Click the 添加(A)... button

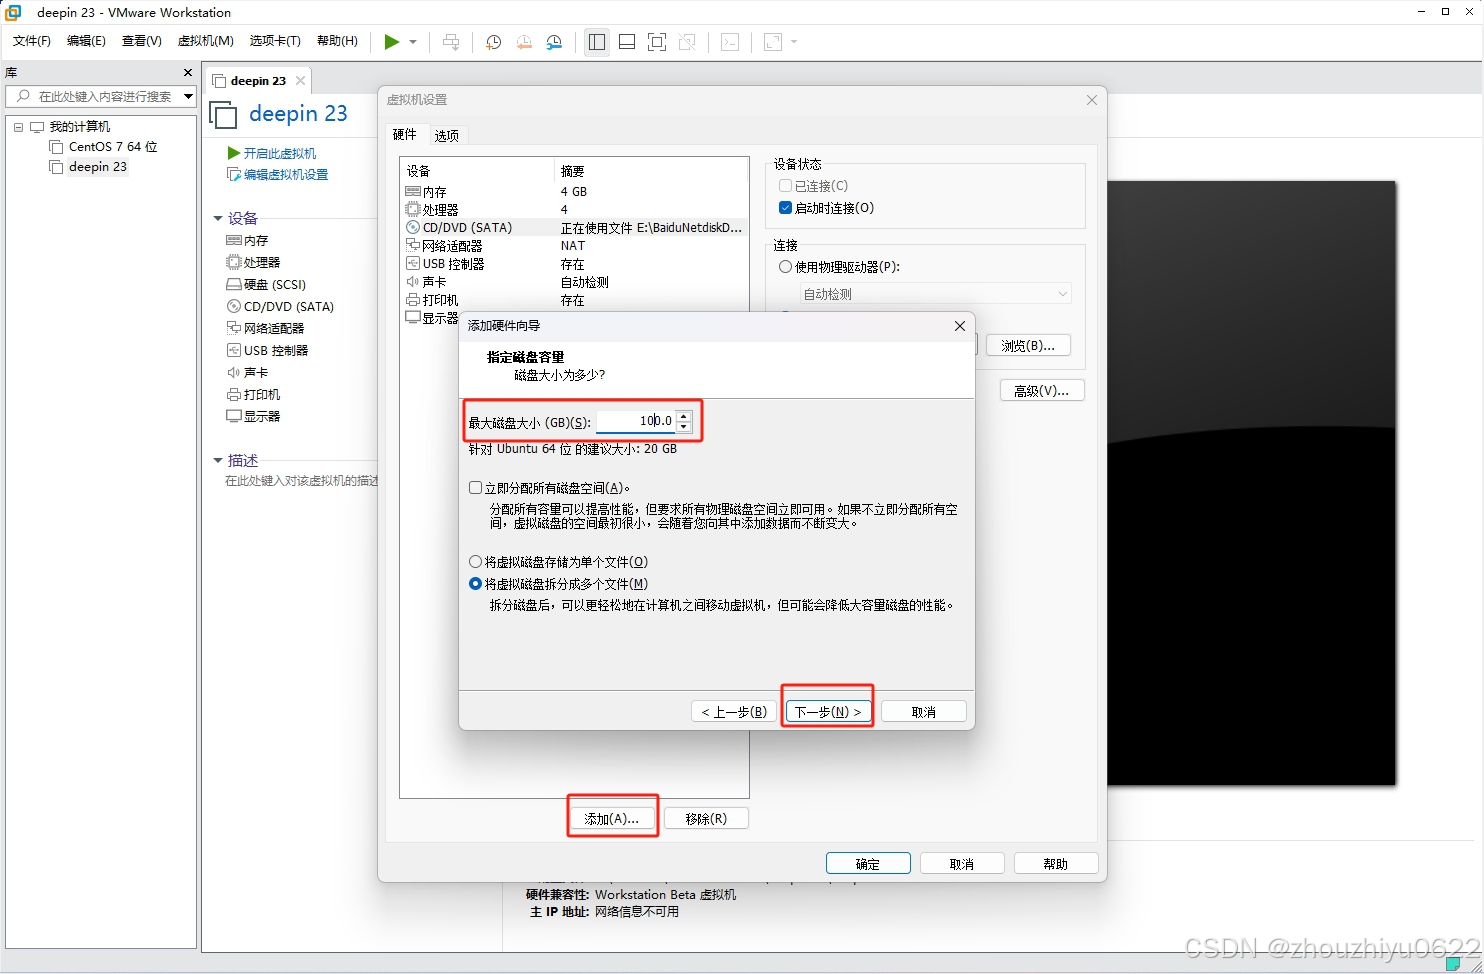(612, 819)
